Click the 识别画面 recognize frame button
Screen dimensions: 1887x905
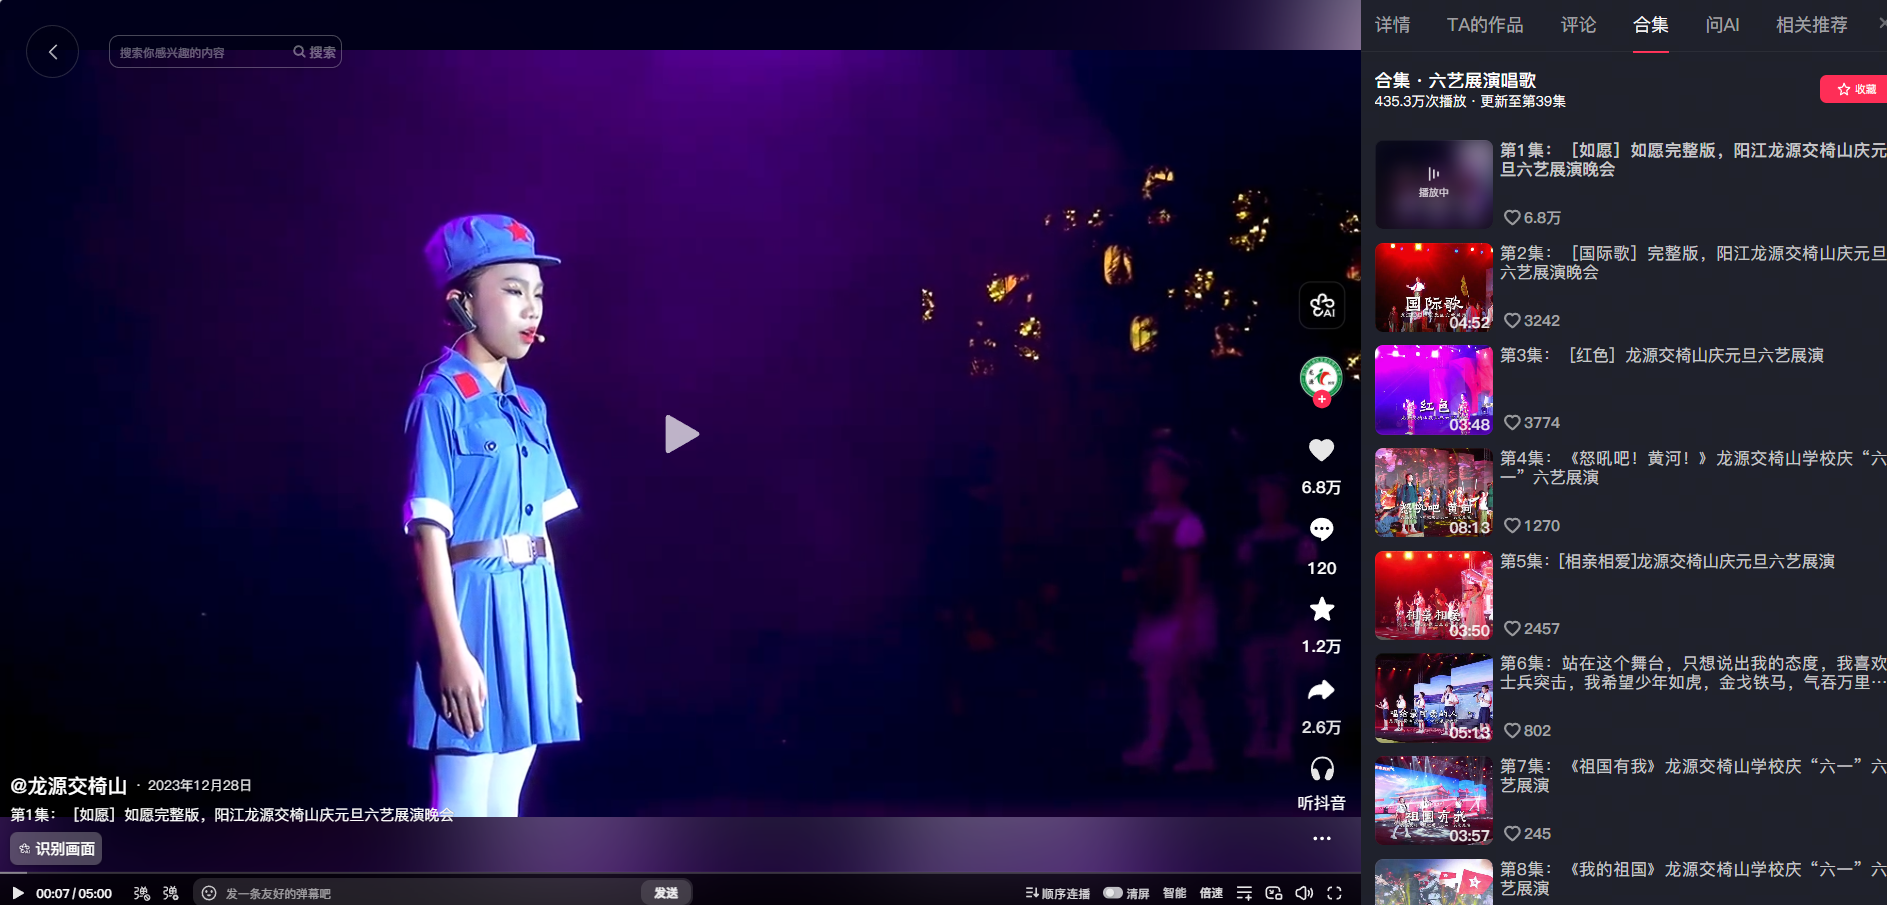pos(57,849)
